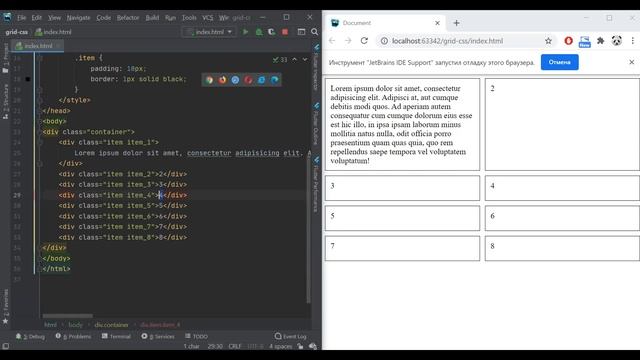Open Tools menu
The image size is (640, 360).
189,18
